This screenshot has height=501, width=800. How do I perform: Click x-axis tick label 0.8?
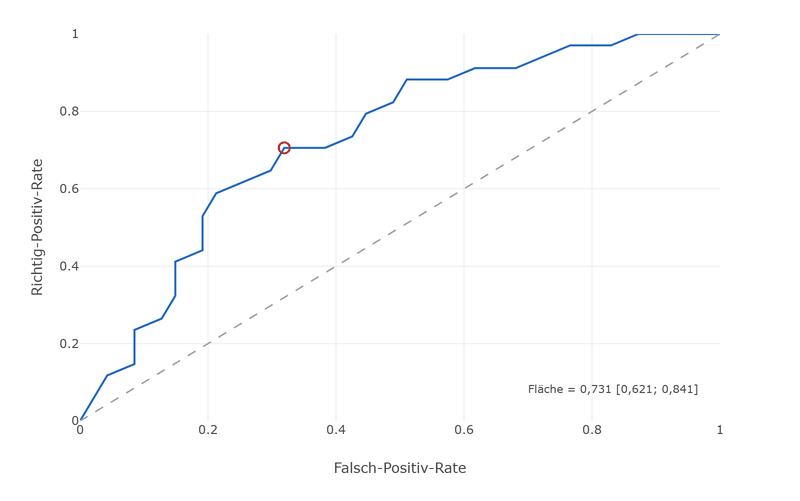point(592,430)
